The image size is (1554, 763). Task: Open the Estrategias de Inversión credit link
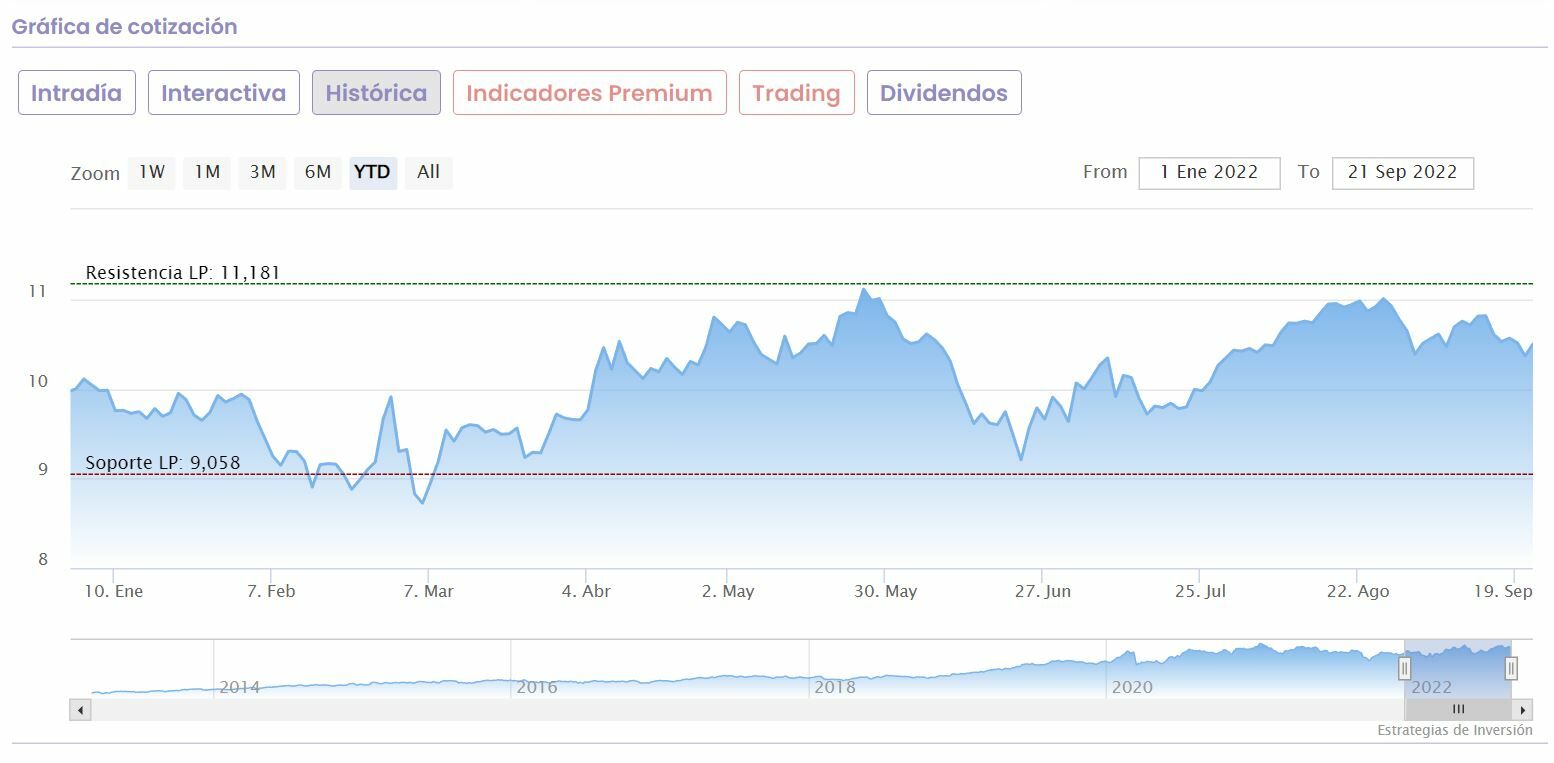[1454, 730]
